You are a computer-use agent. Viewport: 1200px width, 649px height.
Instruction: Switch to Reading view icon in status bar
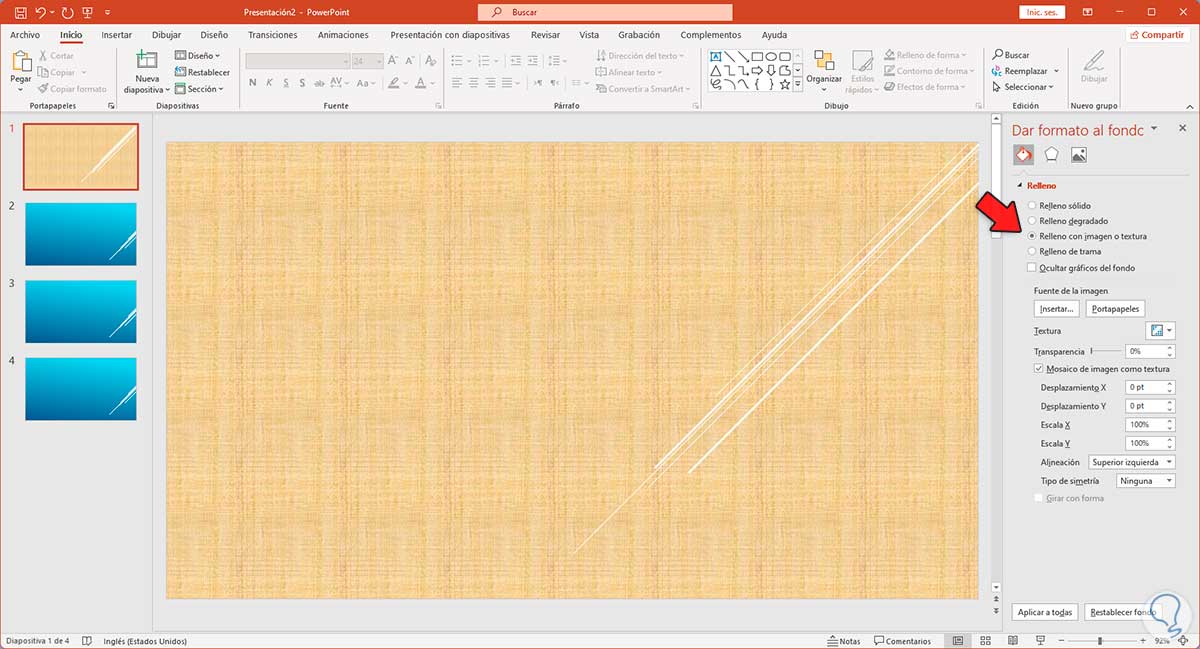1012,641
